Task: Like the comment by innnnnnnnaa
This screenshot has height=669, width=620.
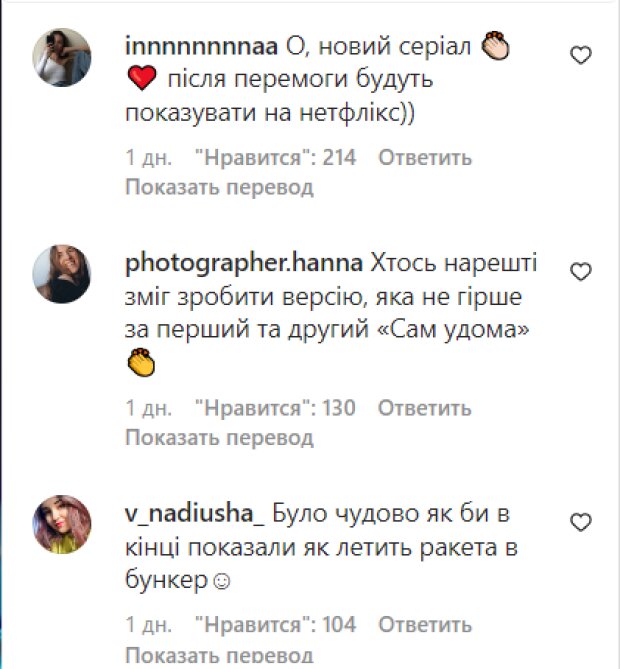Action: click(x=581, y=56)
